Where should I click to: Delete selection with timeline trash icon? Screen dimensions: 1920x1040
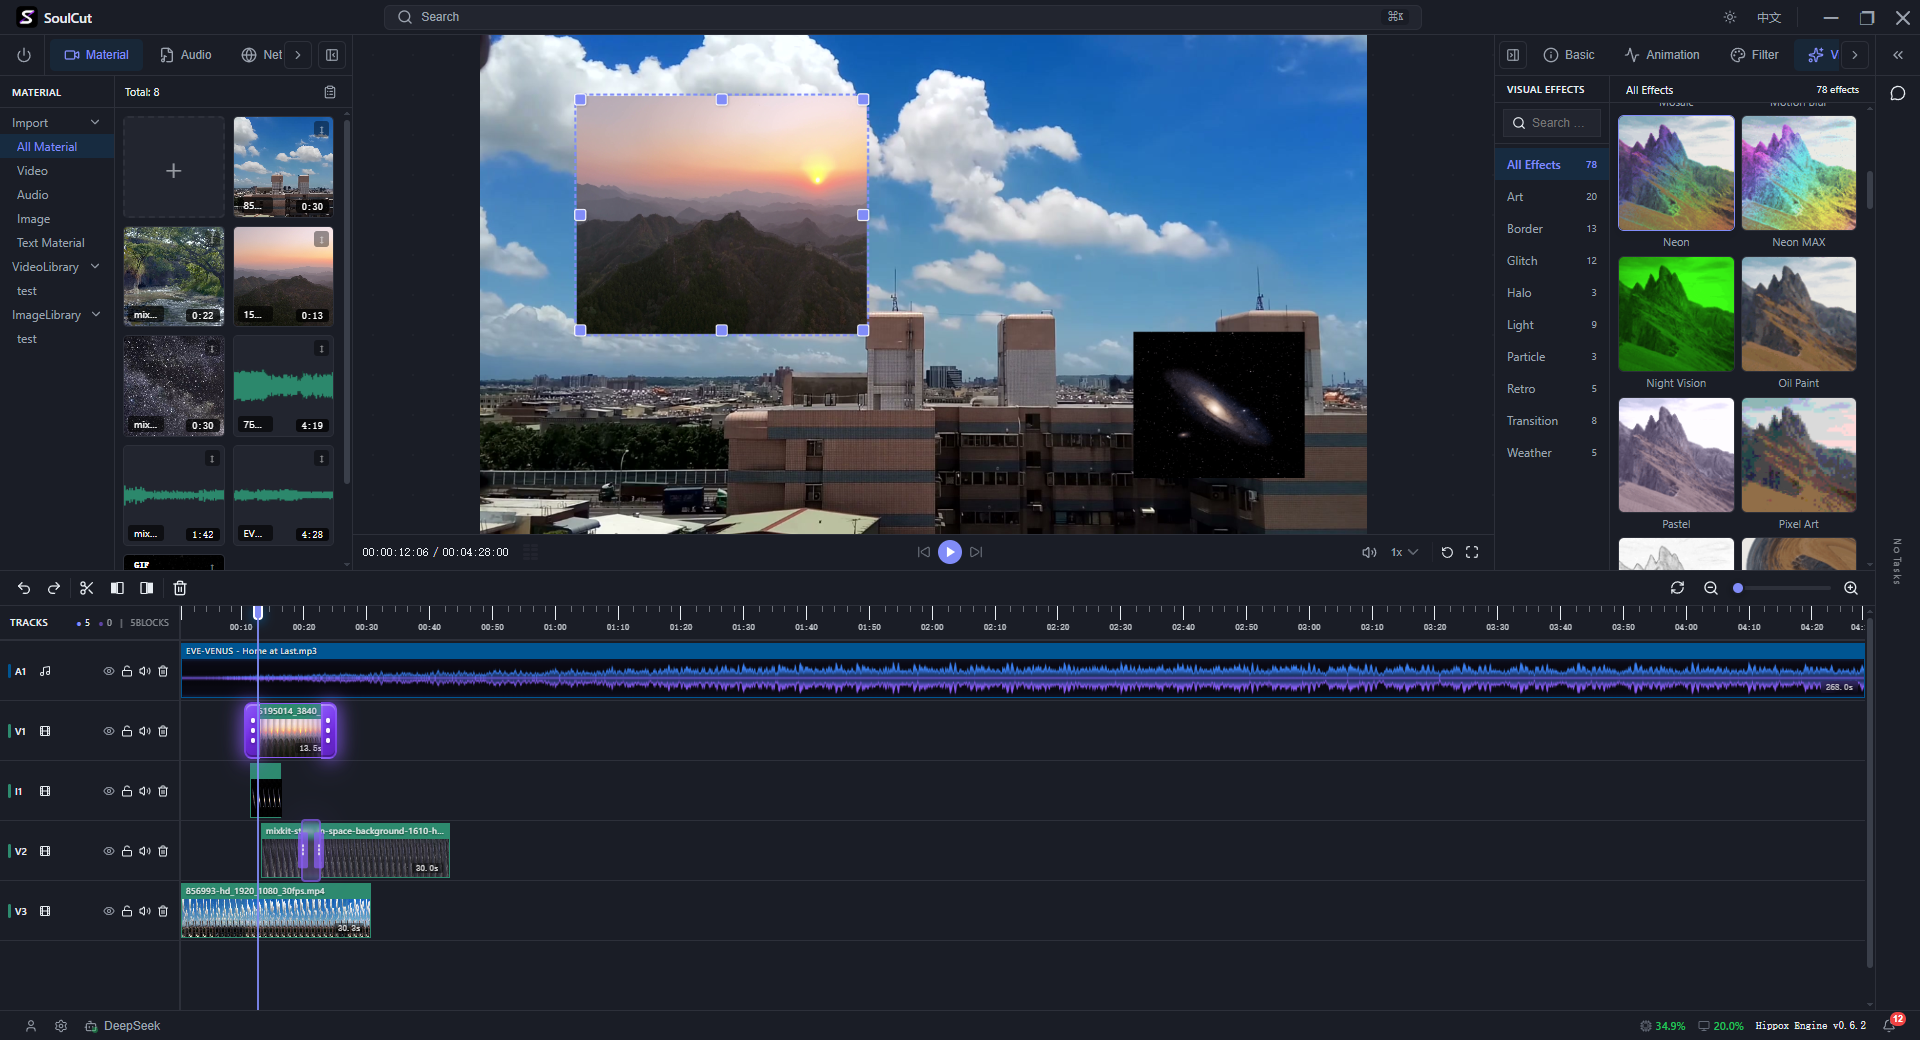[x=180, y=588]
